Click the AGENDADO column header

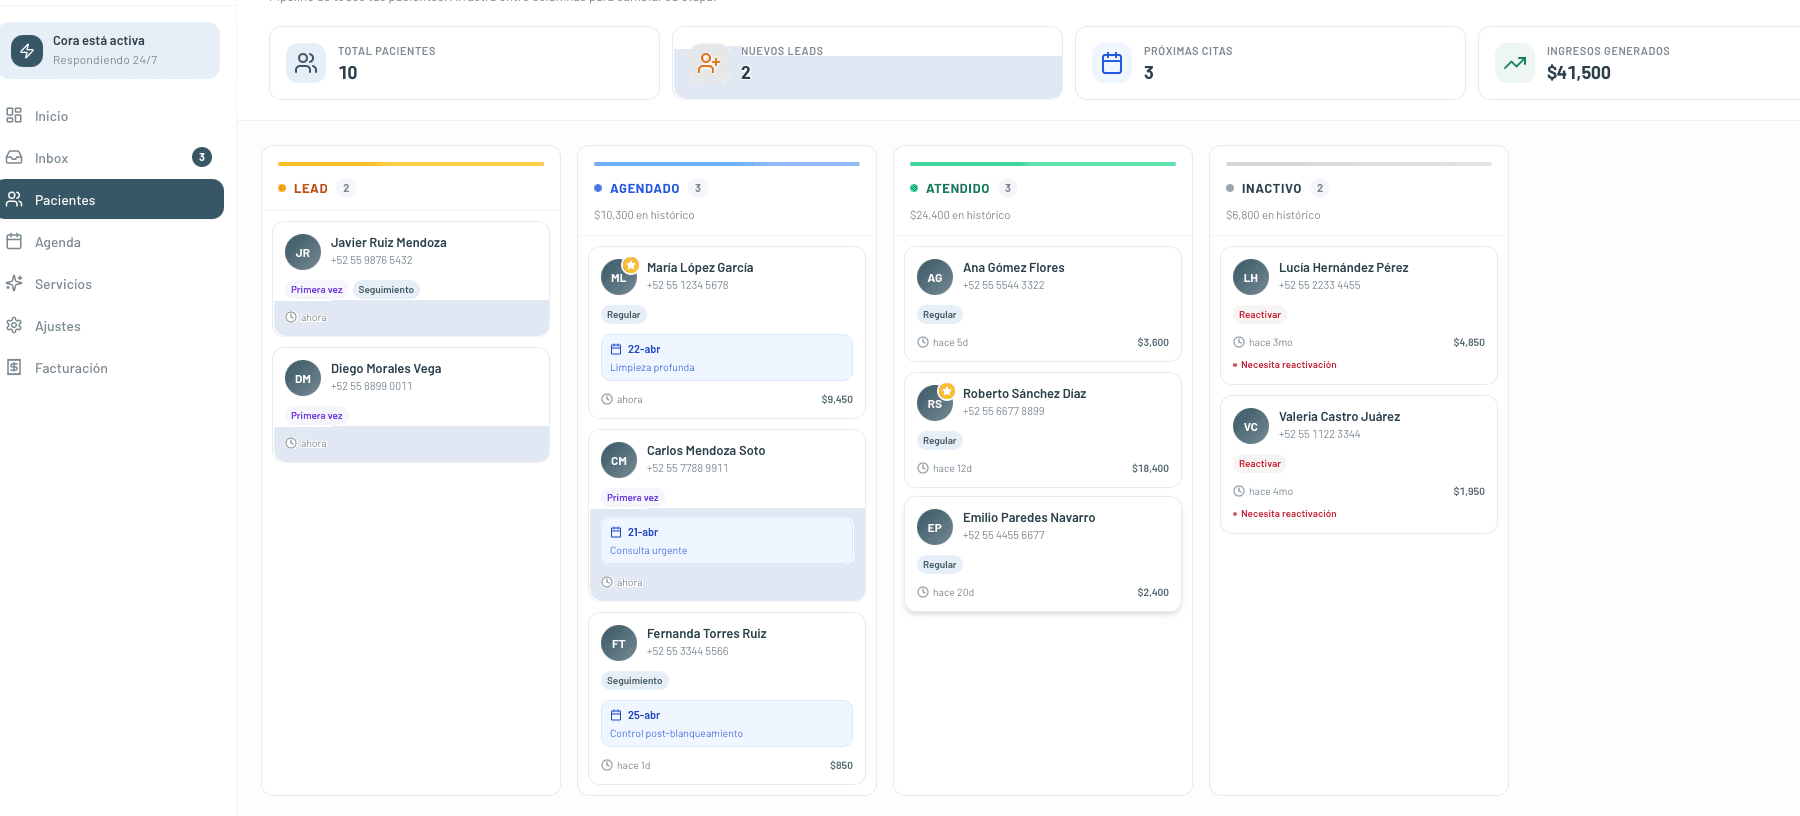645,188
